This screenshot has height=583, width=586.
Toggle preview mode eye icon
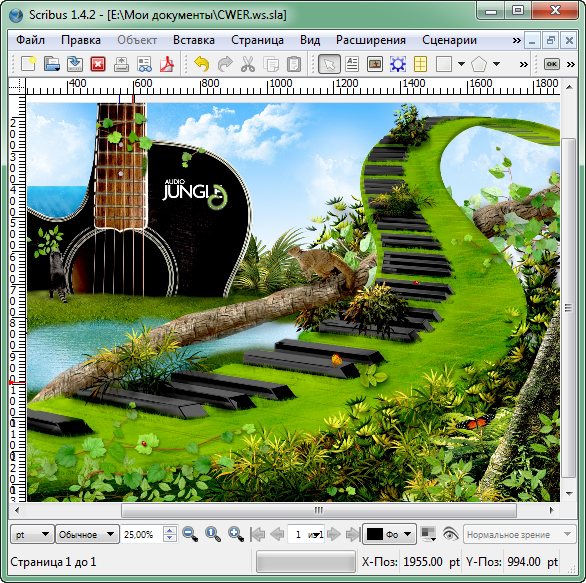[450, 534]
